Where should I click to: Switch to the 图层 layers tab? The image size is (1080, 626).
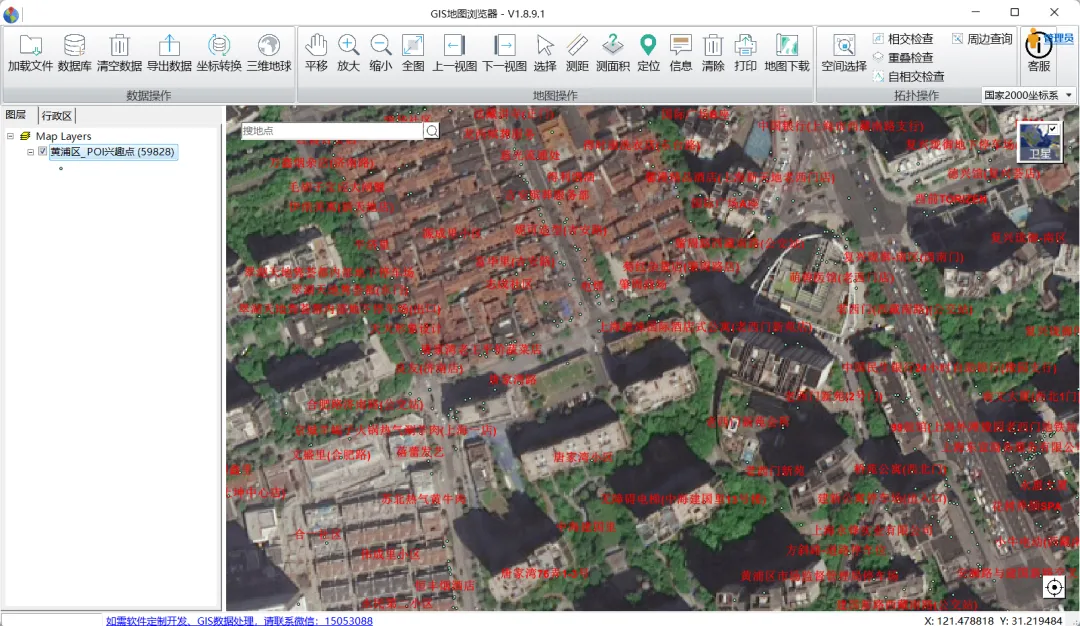click(16, 115)
